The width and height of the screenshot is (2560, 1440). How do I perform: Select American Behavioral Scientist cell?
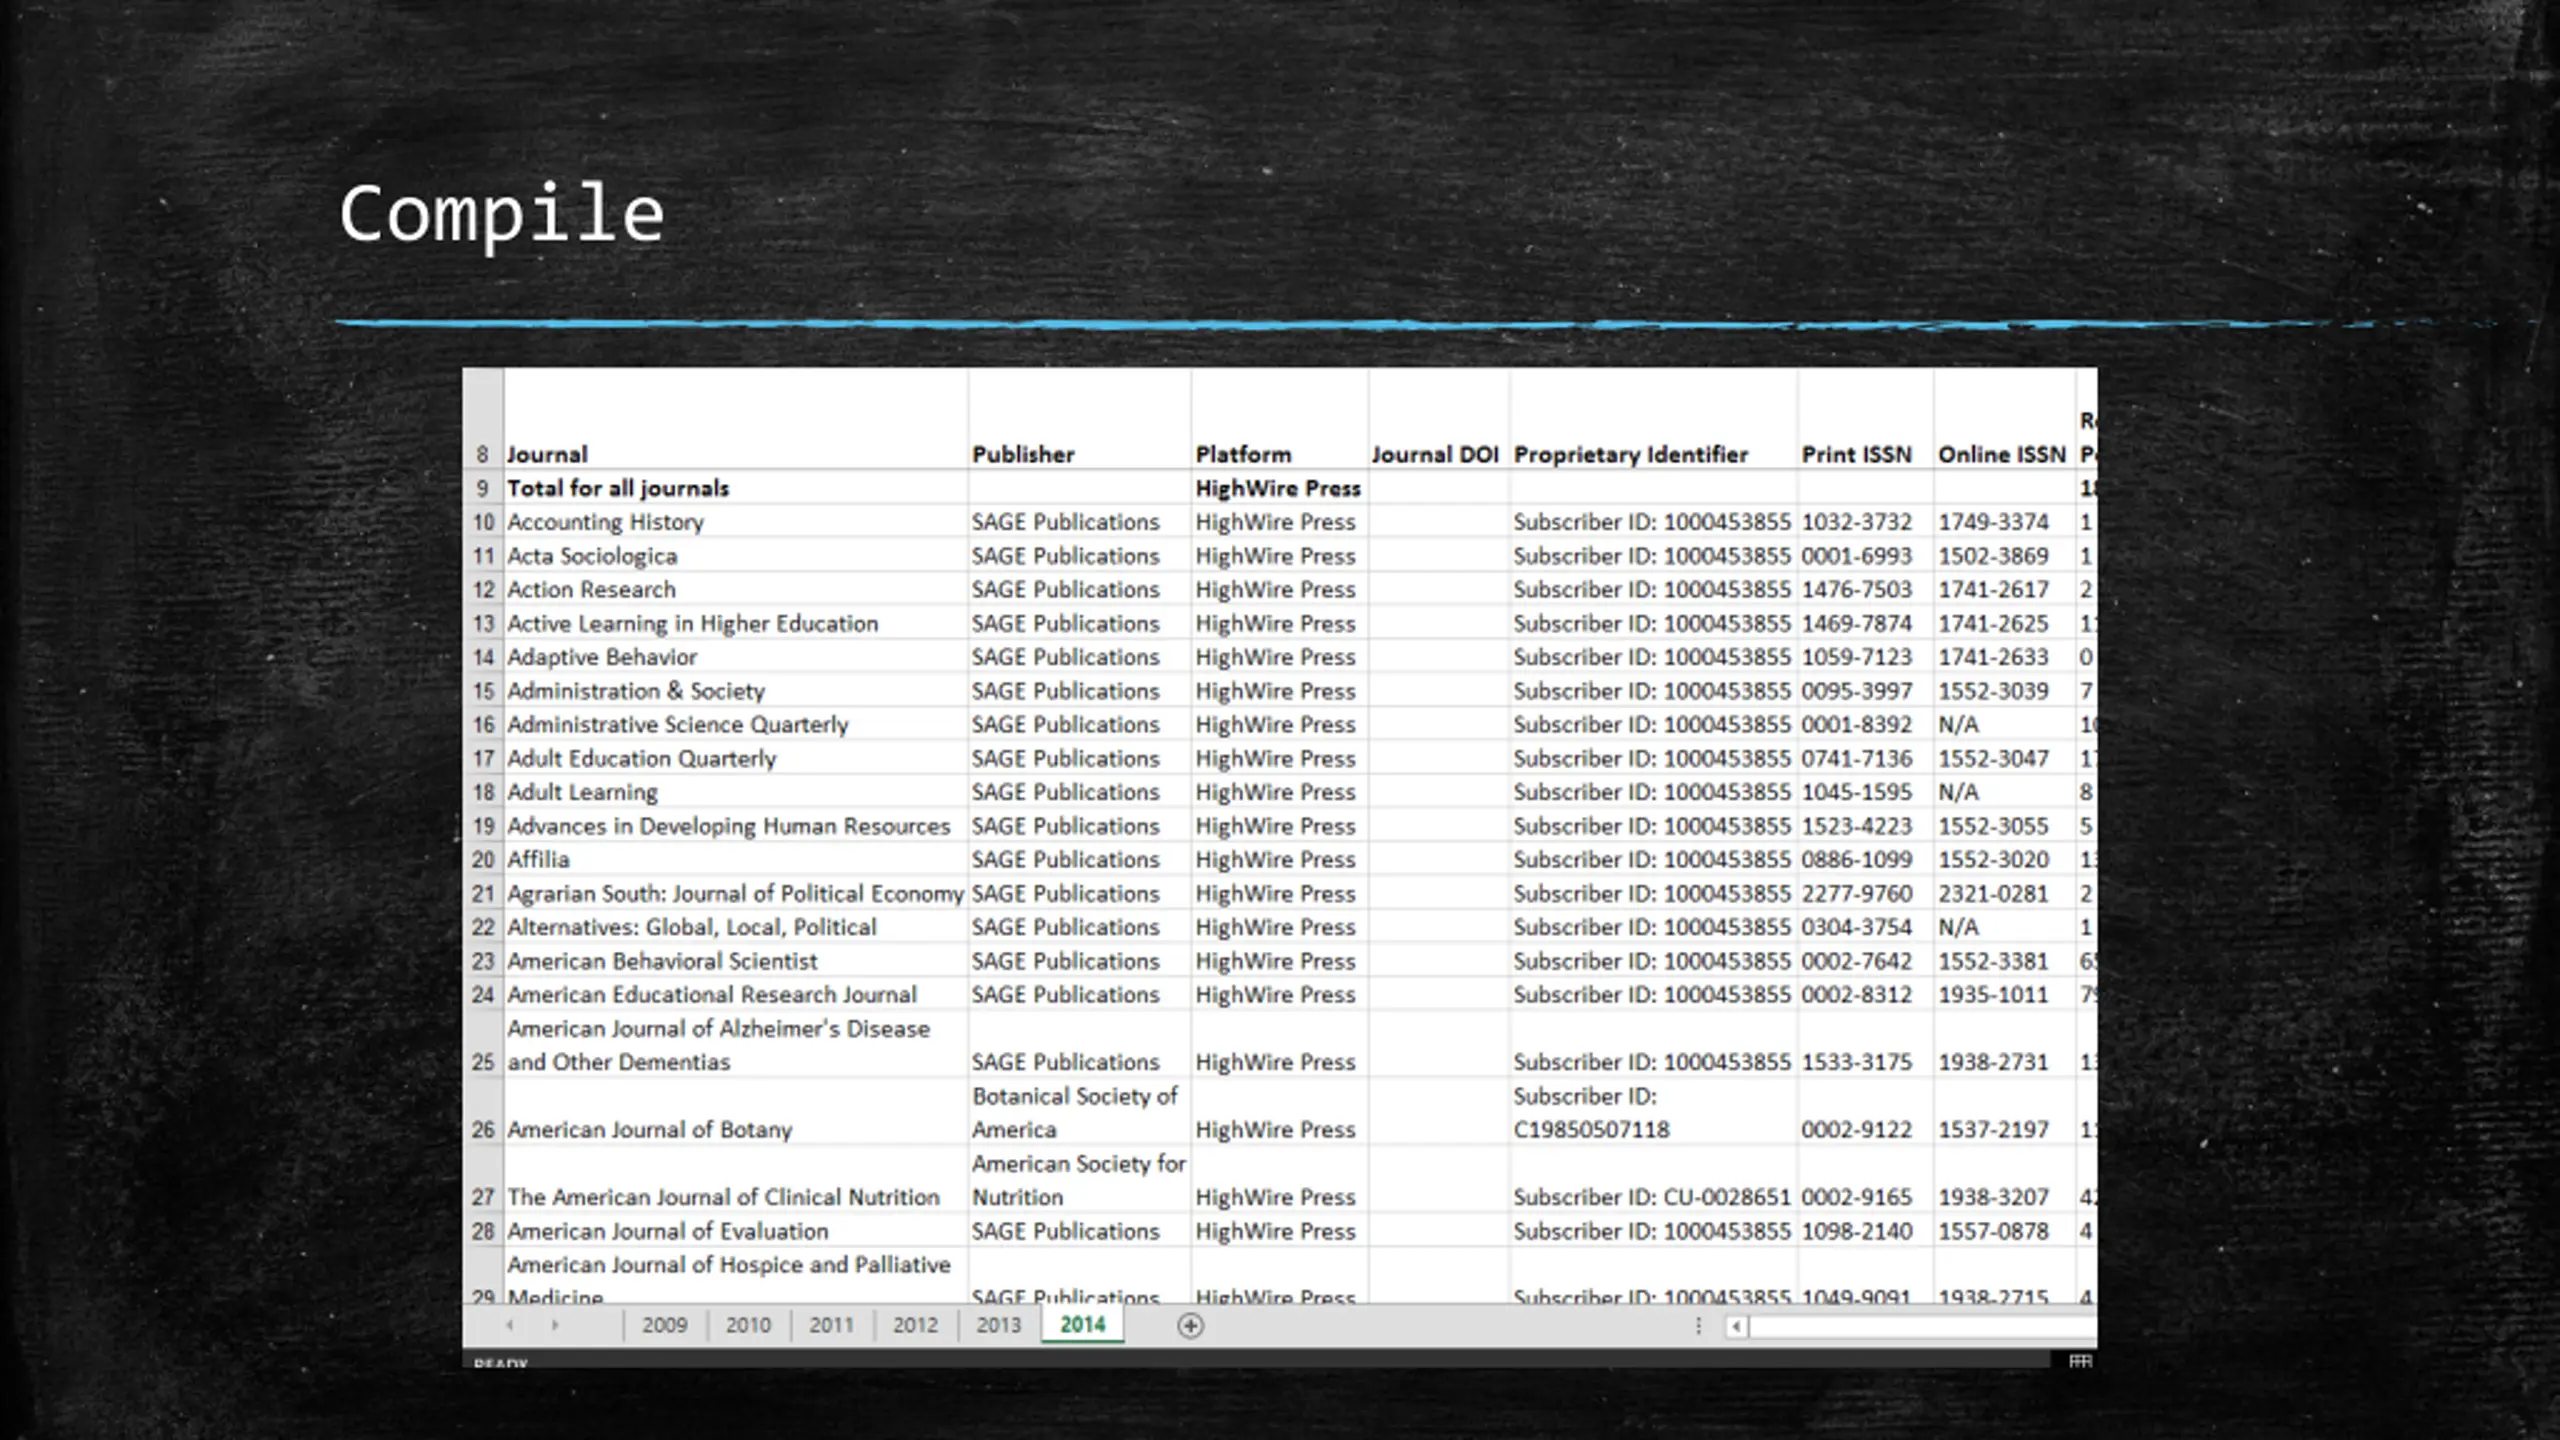click(735, 961)
